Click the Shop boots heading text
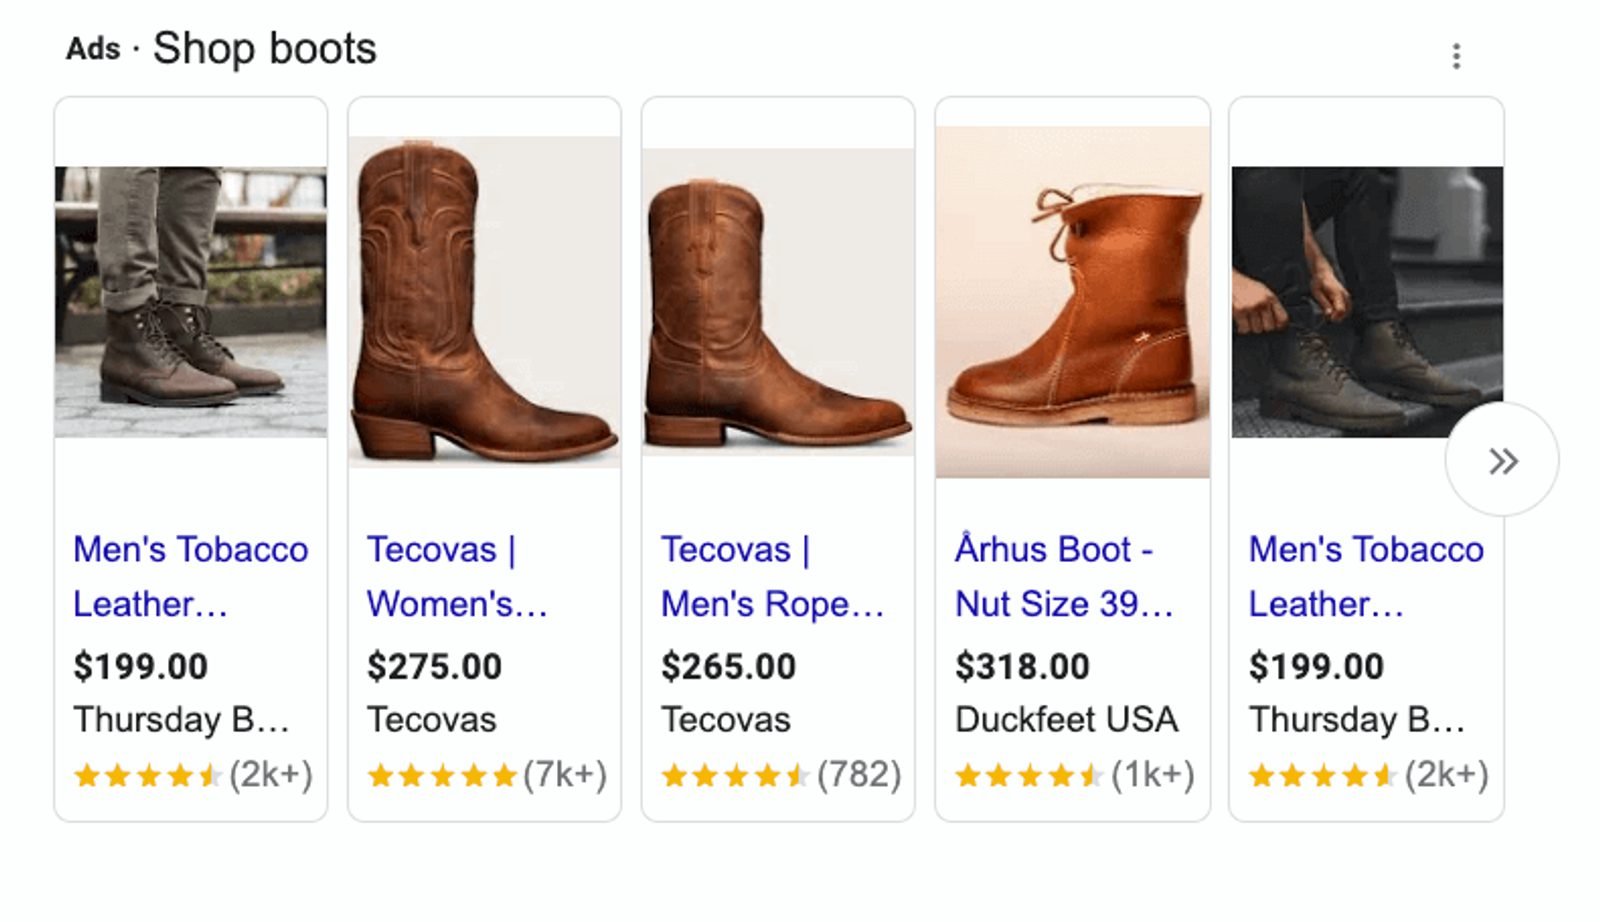1600x922 pixels. click(x=265, y=47)
